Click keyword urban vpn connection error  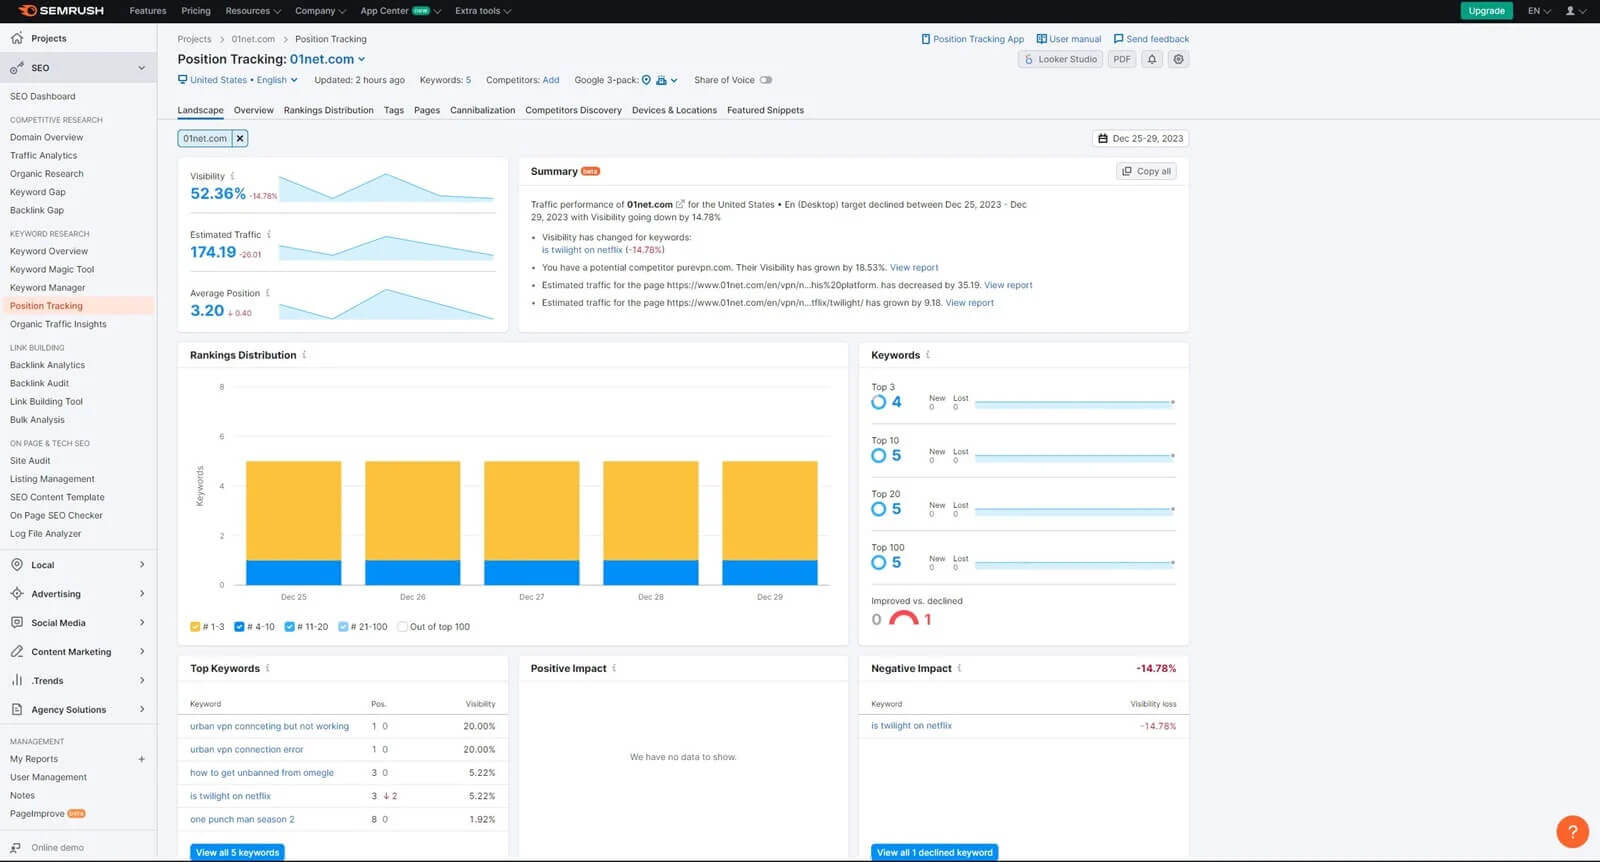[x=247, y=749]
